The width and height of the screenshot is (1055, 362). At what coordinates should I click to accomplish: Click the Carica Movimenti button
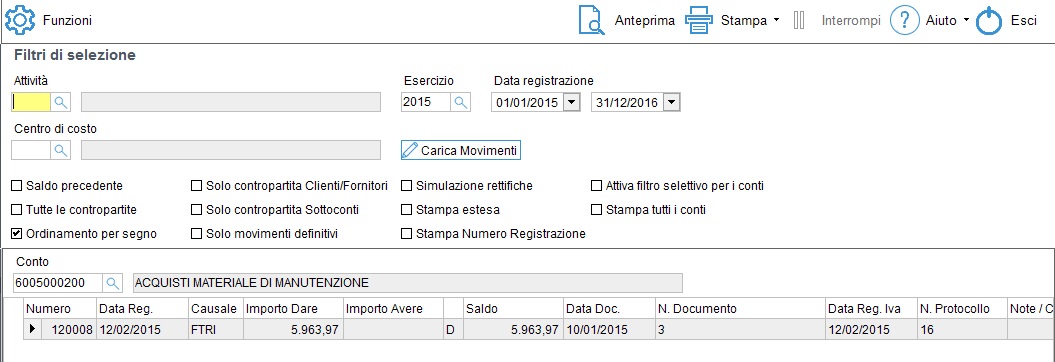461,151
